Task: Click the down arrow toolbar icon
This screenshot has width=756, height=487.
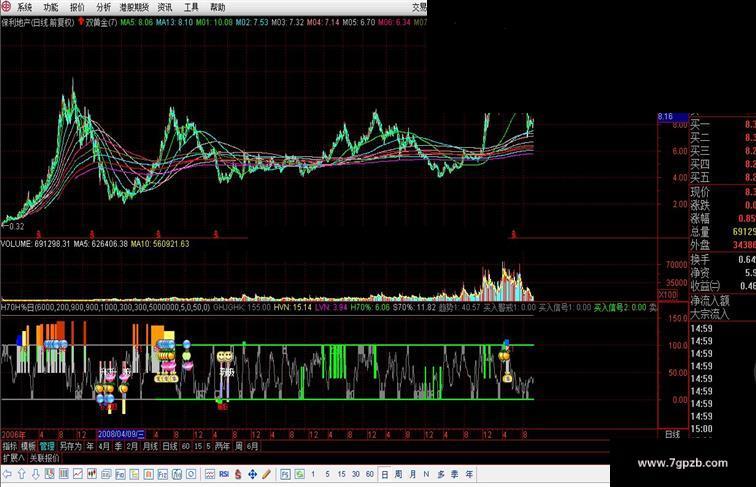Action: pos(36,474)
